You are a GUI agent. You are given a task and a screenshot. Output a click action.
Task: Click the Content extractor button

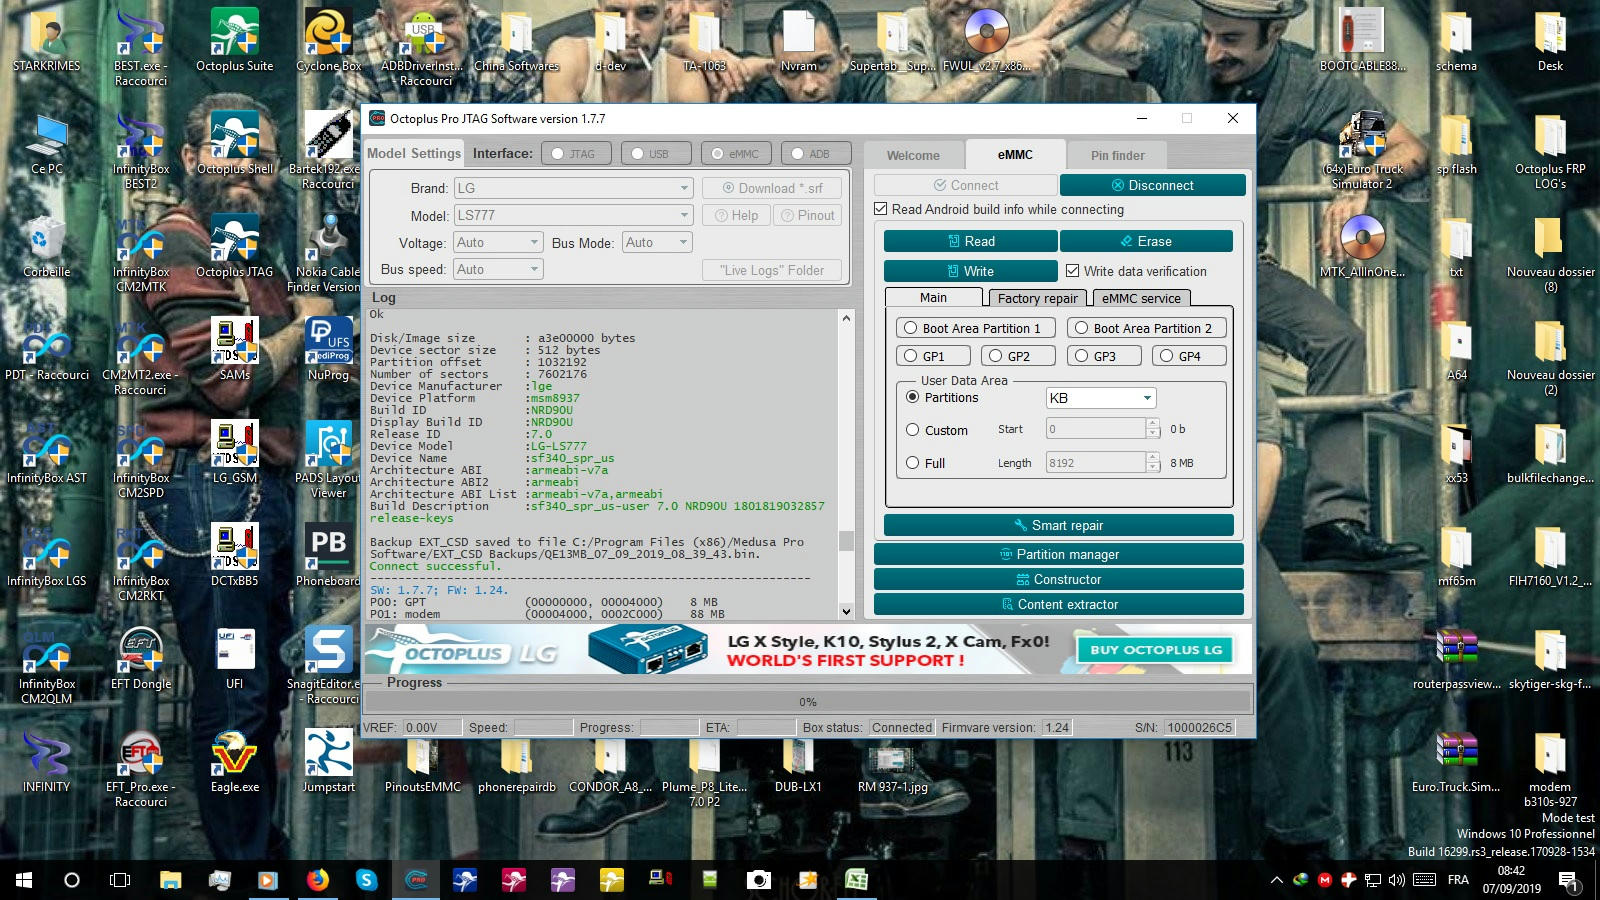(x=1058, y=604)
